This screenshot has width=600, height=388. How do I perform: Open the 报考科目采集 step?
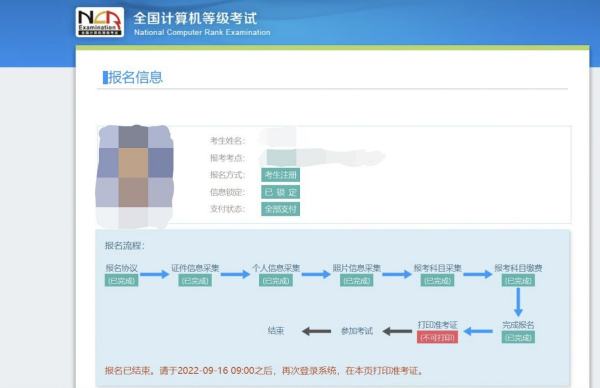437,268
